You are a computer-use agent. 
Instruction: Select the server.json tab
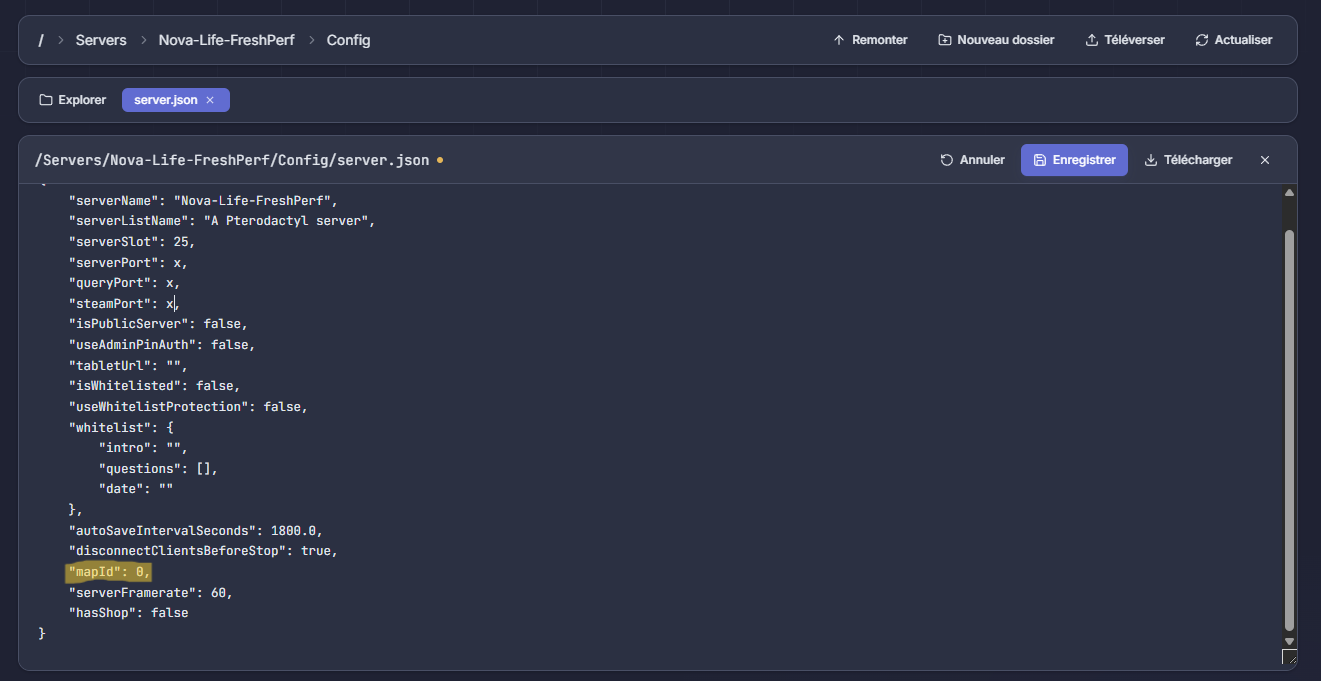tap(166, 100)
